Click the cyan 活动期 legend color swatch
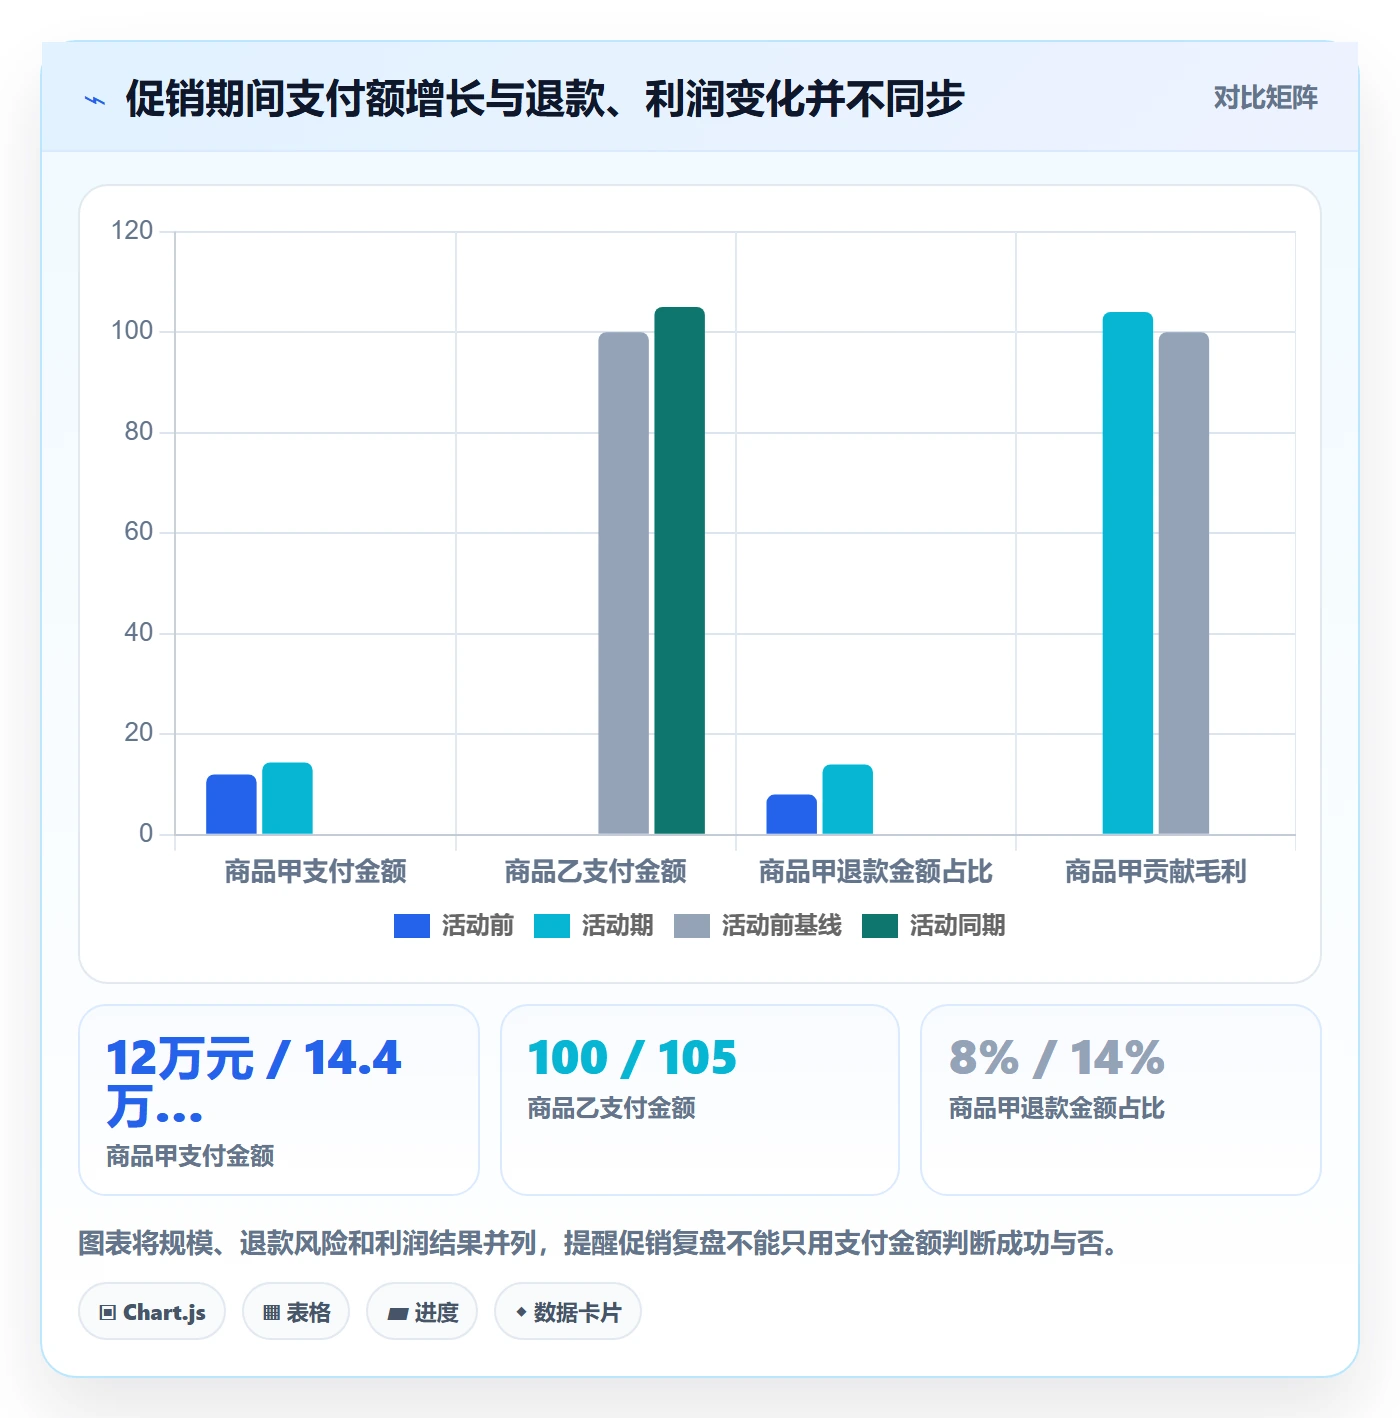The image size is (1400, 1418). click(552, 926)
